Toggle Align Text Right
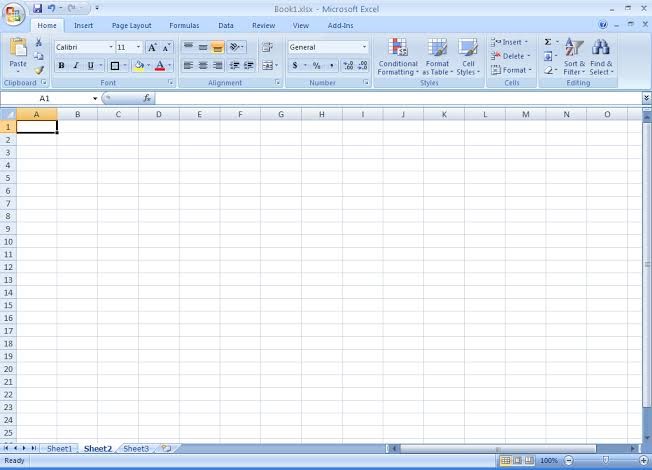 tap(217, 66)
